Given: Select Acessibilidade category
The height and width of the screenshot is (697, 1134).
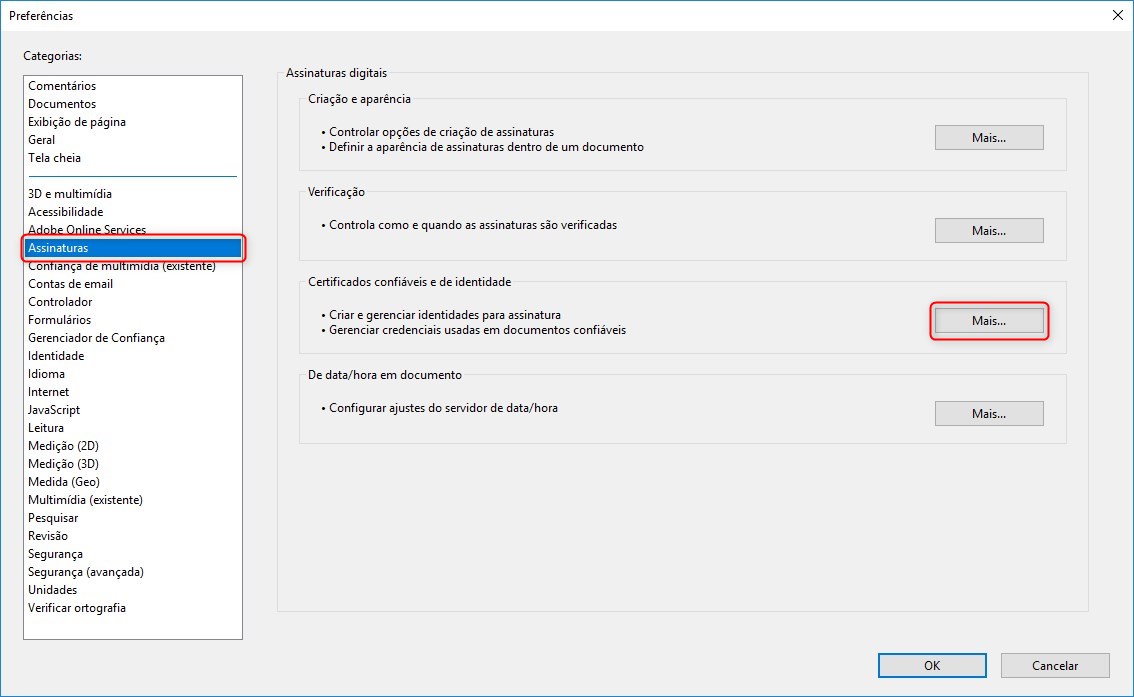Looking at the screenshot, I should (x=66, y=212).
